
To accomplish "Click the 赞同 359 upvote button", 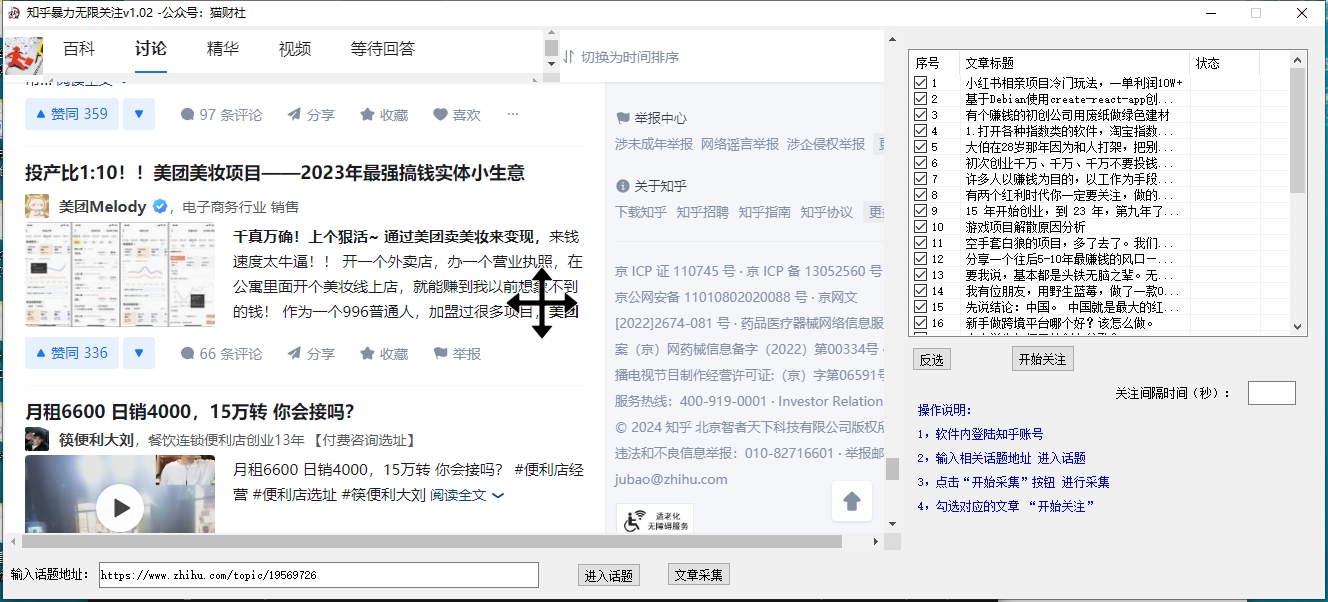I will pos(71,113).
